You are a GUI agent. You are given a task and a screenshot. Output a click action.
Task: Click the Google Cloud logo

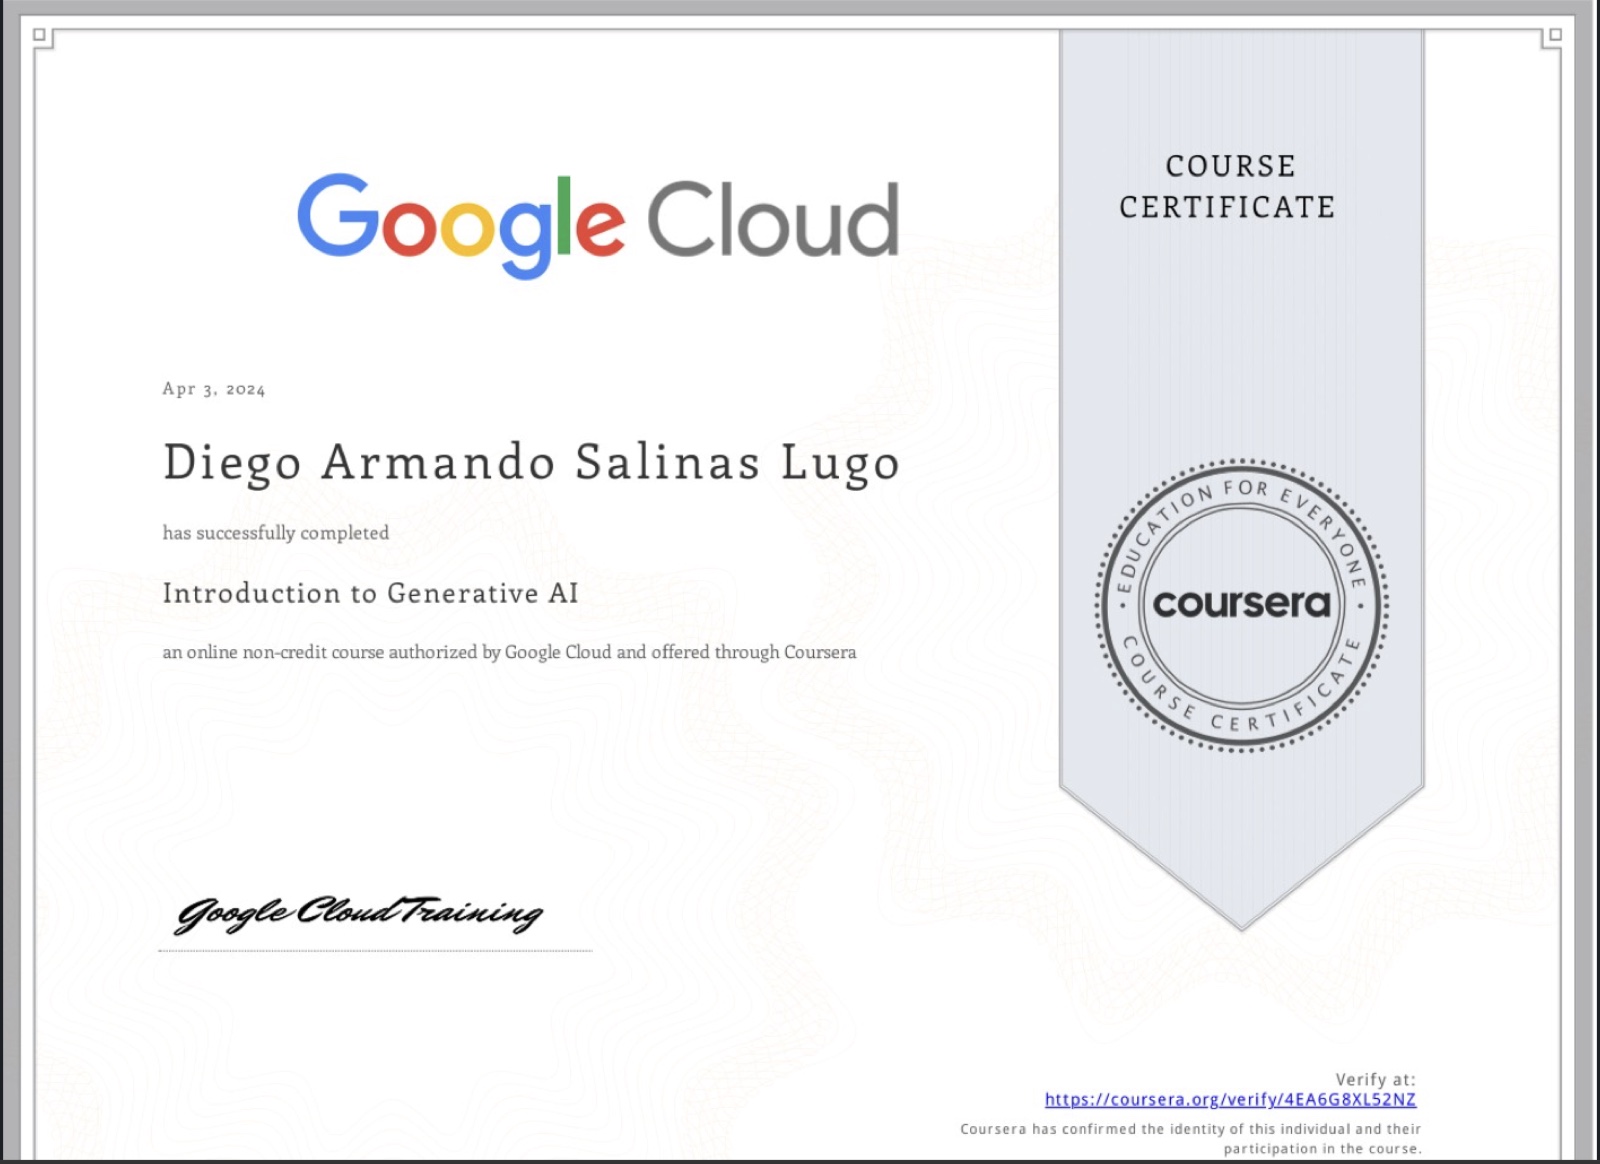point(598,225)
